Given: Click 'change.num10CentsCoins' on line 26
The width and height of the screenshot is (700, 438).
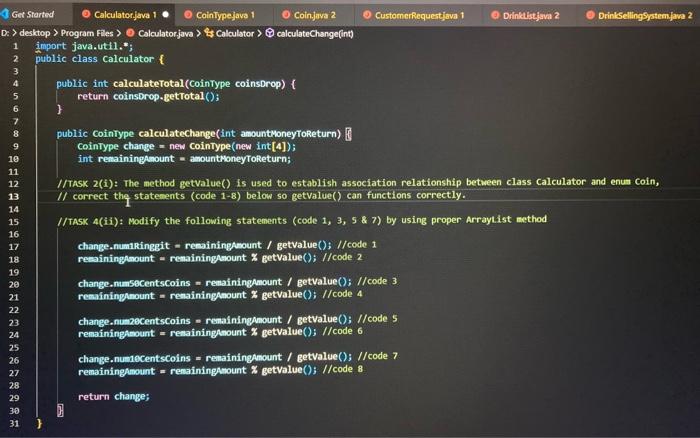Looking at the screenshot, I should click(134, 359).
